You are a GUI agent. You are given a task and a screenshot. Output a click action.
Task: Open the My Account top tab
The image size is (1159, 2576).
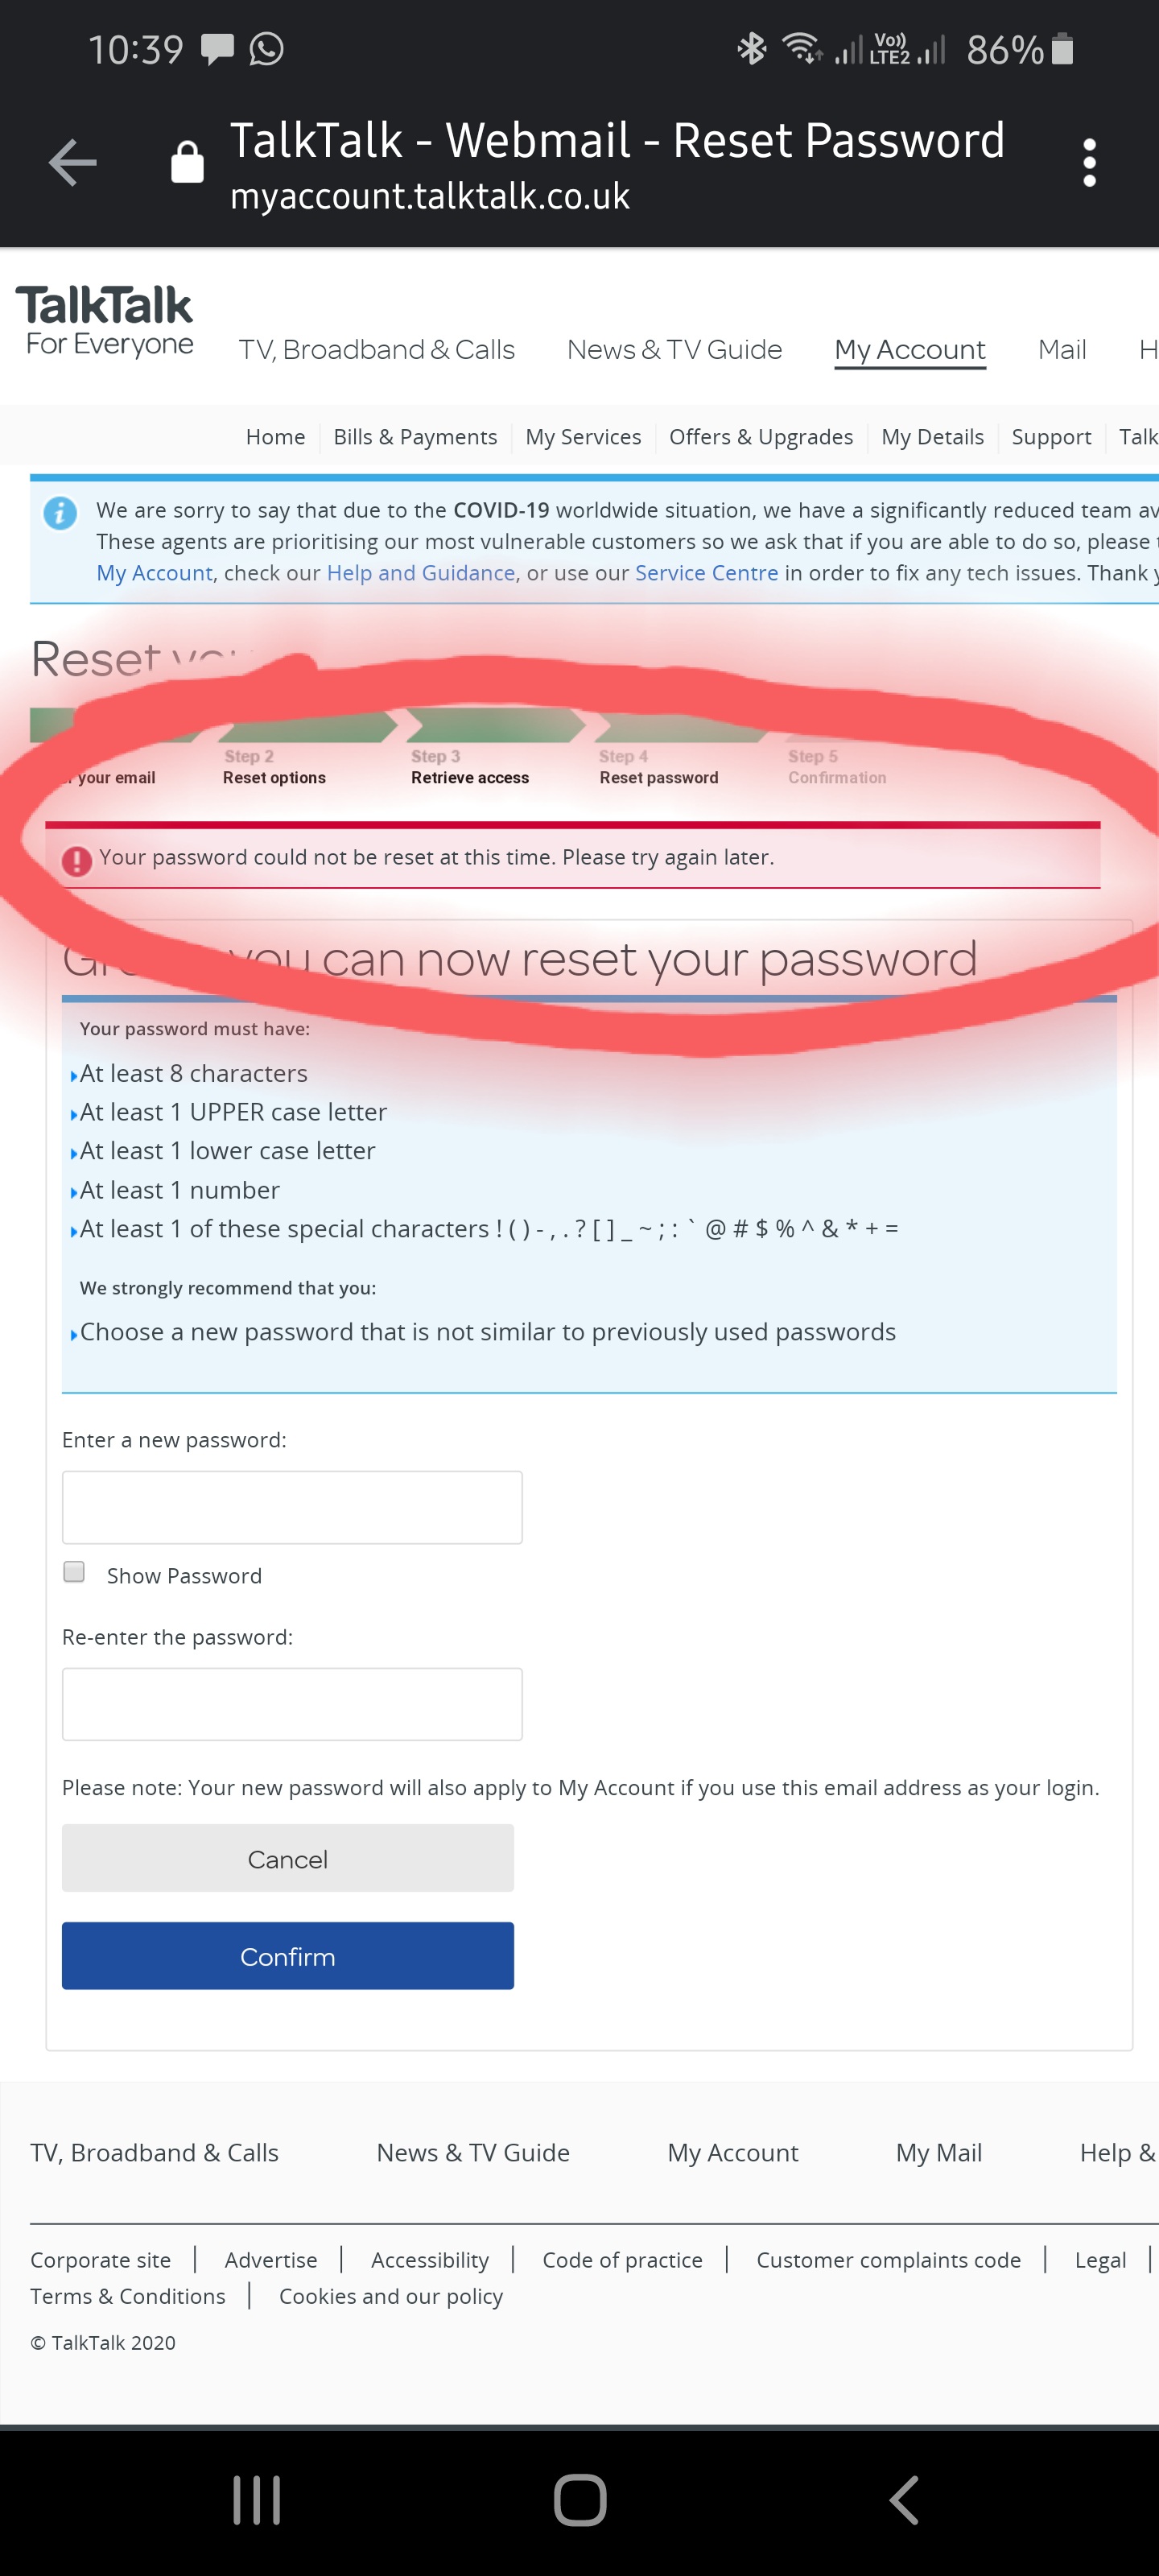[x=909, y=350]
